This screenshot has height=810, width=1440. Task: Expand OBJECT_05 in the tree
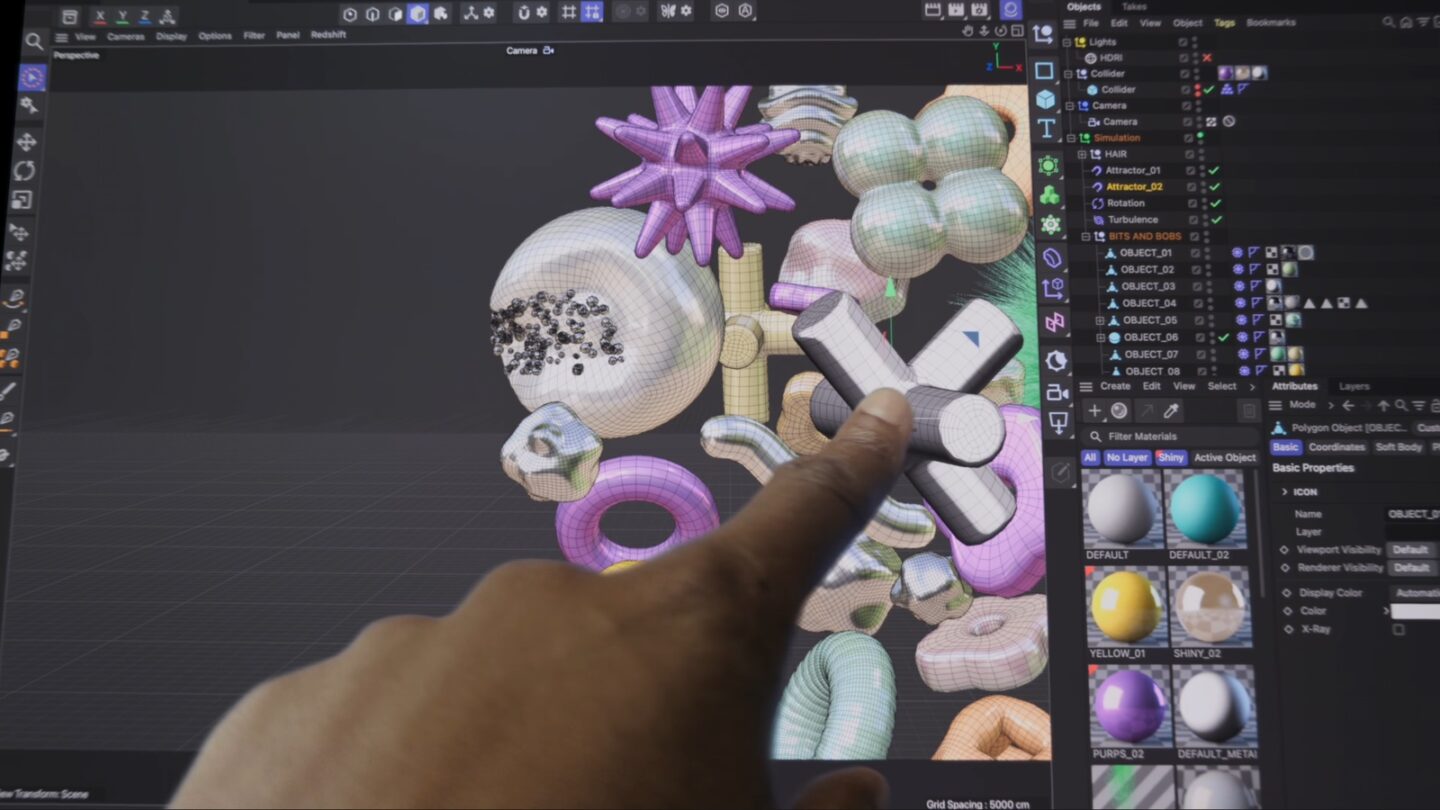pyautogui.click(x=1100, y=320)
